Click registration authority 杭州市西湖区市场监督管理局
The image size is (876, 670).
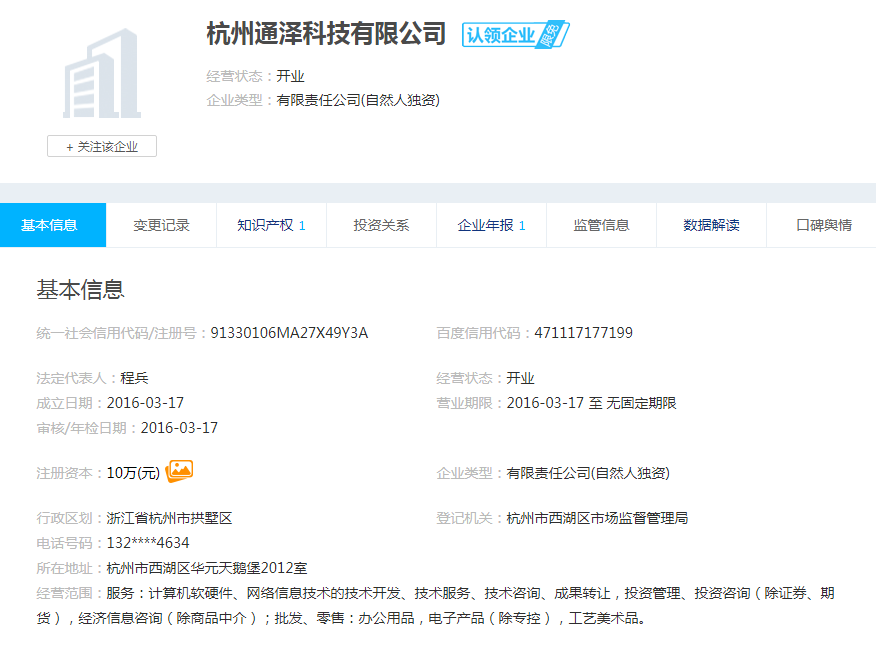point(597,518)
